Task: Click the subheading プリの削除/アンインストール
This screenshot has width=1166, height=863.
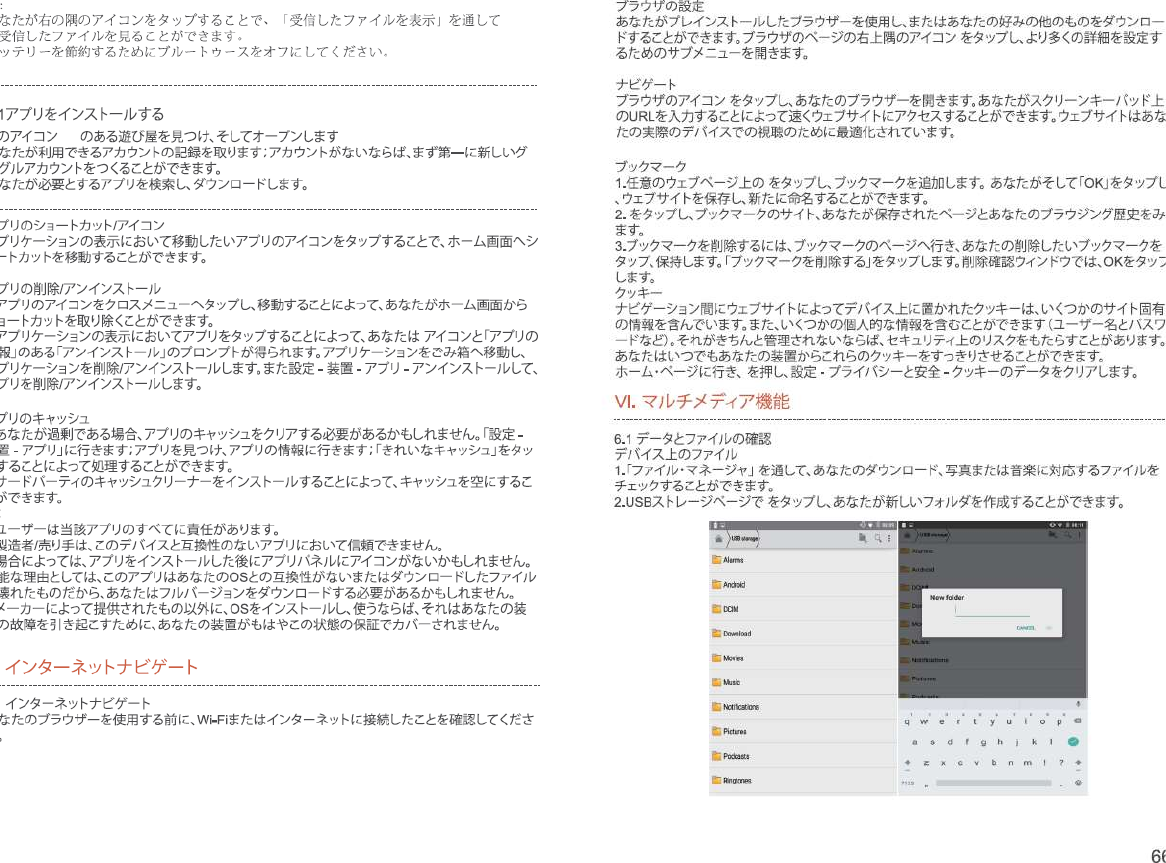Action: click(x=80, y=288)
